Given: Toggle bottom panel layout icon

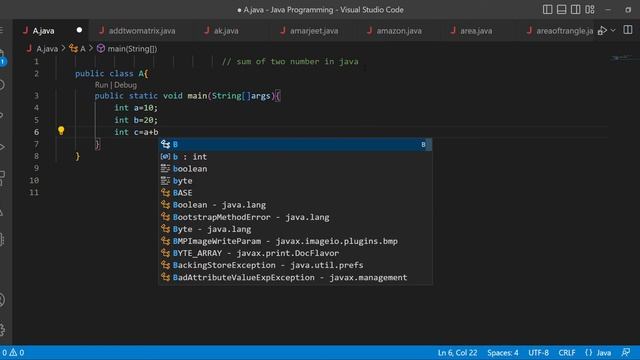Looking at the screenshot, I should pyautogui.click(x=562, y=9).
